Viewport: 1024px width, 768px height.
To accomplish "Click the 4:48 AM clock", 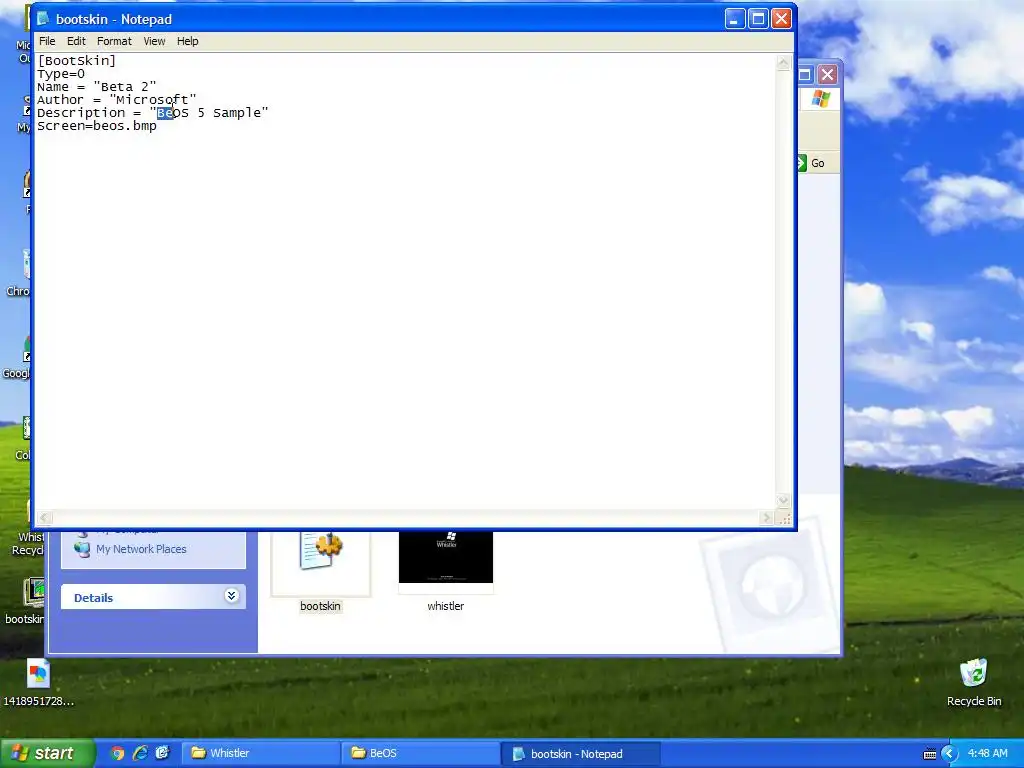I will 987,754.
